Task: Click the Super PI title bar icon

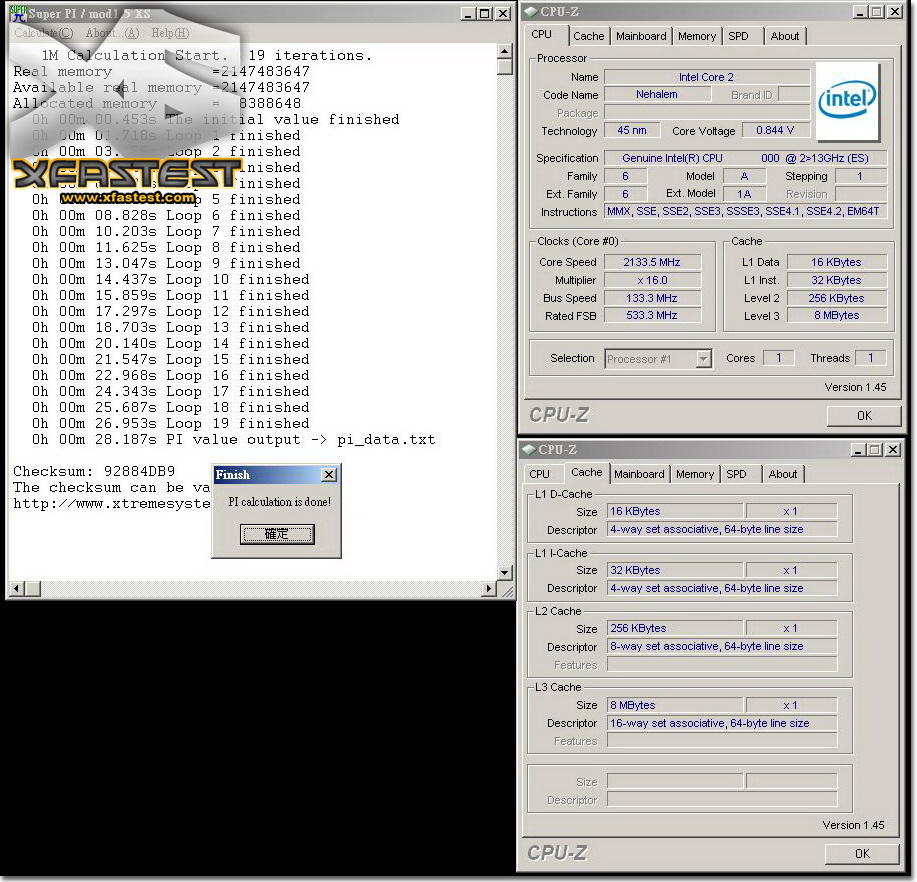Action: pos(17,13)
